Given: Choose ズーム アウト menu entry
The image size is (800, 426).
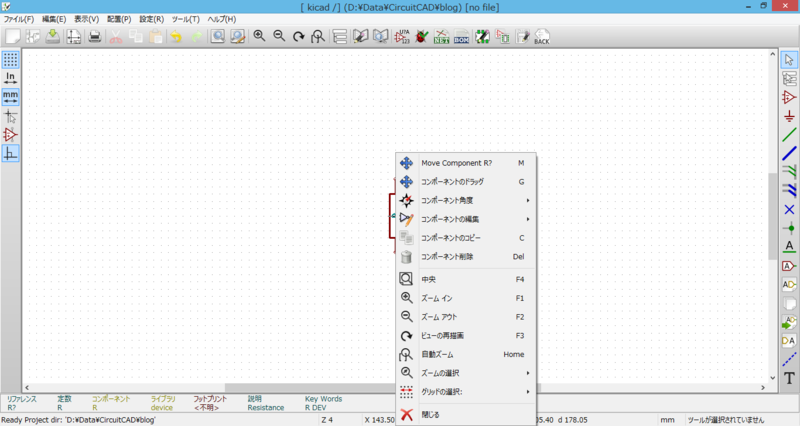Looking at the screenshot, I should click(466, 317).
